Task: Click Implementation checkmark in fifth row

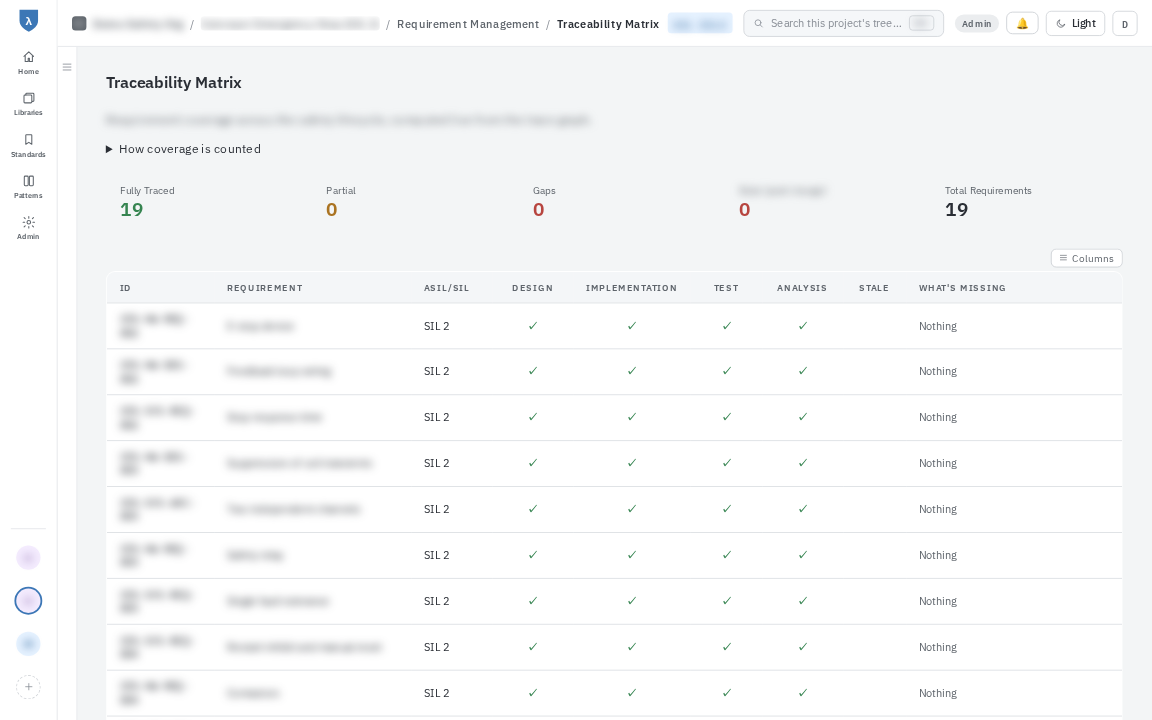Action: click(631, 508)
